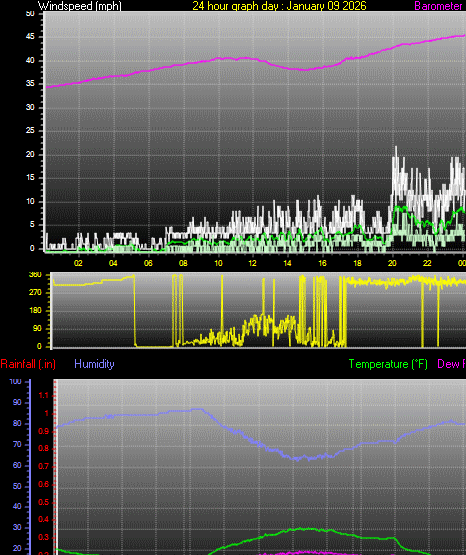Pick the 180 degree wind direction tick
The height and width of the screenshot is (555, 466).
pyautogui.click(x=35, y=310)
